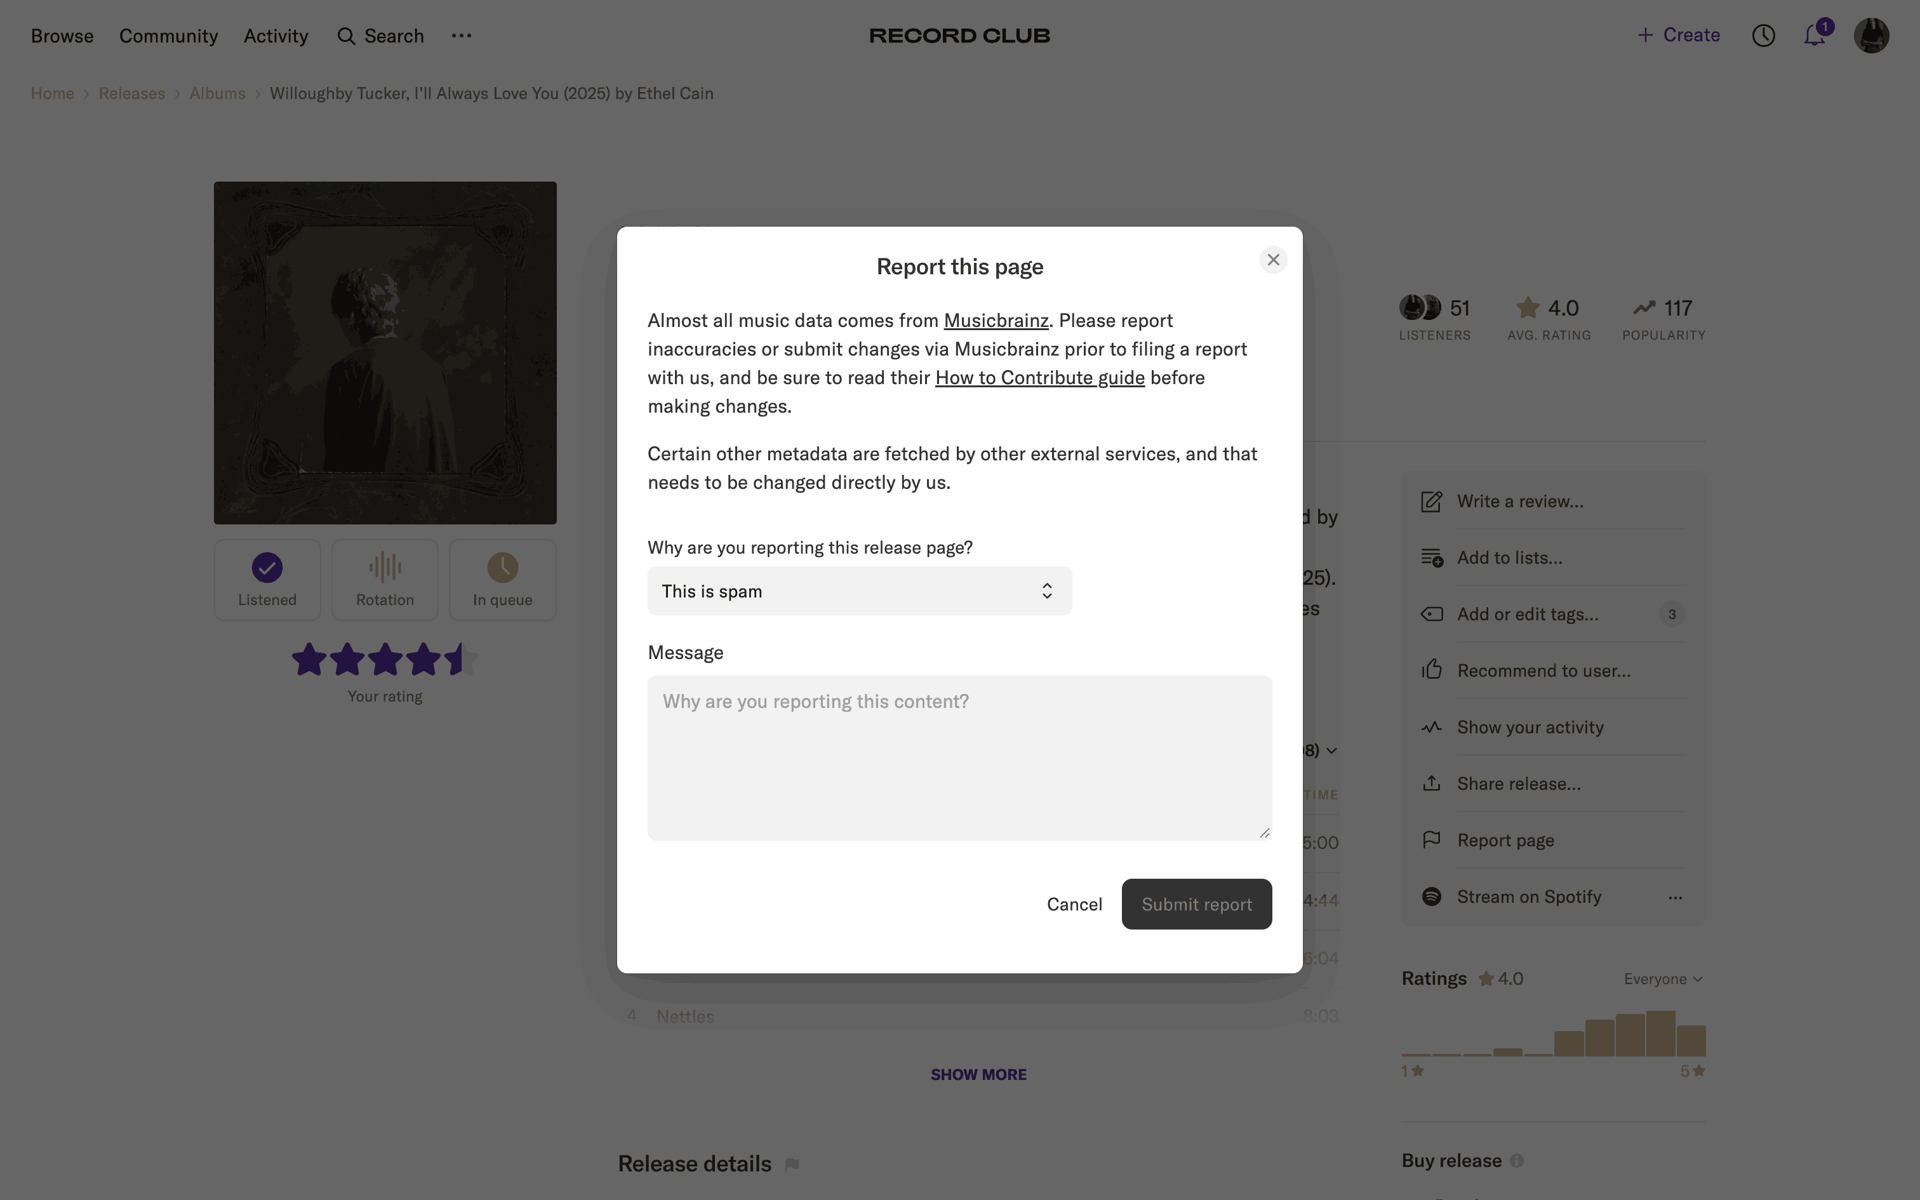This screenshot has height=1200, width=1920.
Task: Expand the tracklist chevron dropdown
Action: [x=1331, y=750]
